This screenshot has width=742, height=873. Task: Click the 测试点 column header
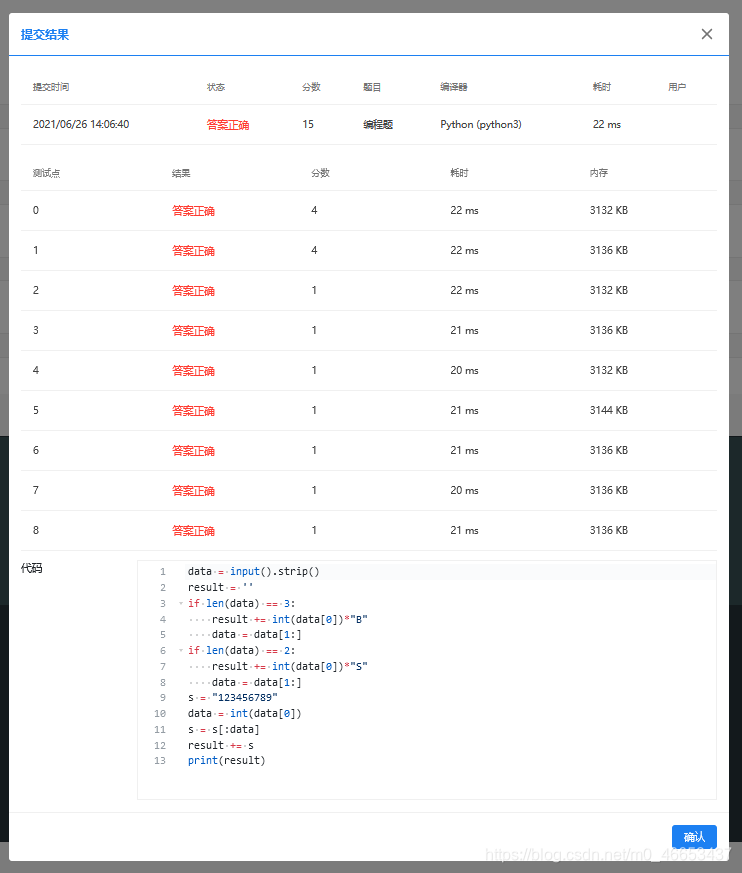[46, 173]
